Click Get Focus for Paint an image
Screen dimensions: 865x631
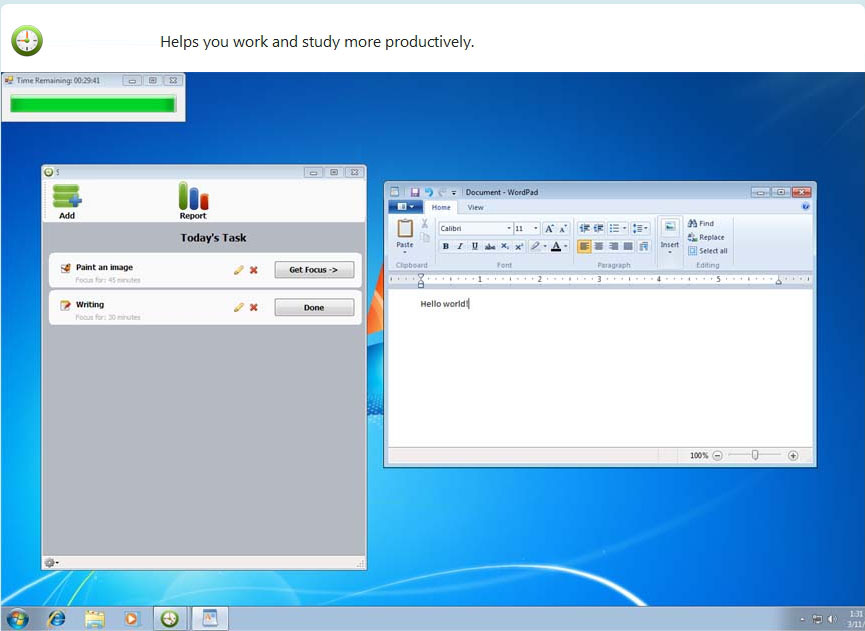(314, 270)
